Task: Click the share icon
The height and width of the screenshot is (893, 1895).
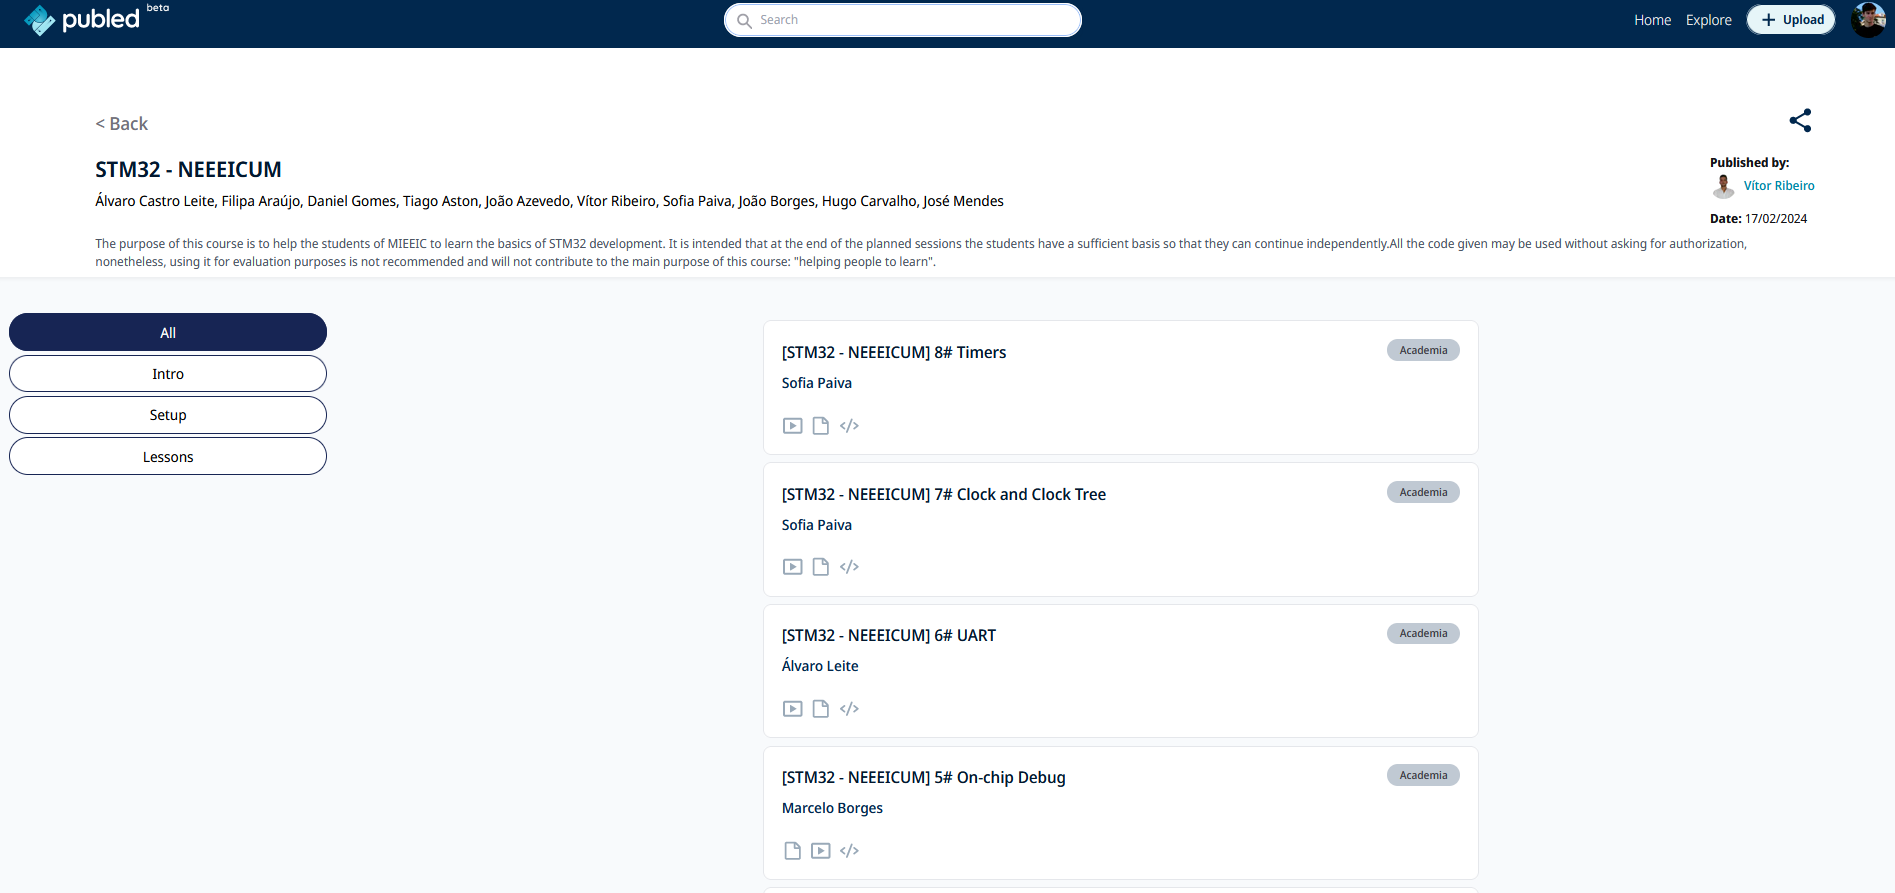Action: pyautogui.click(x=1800, y=121)
